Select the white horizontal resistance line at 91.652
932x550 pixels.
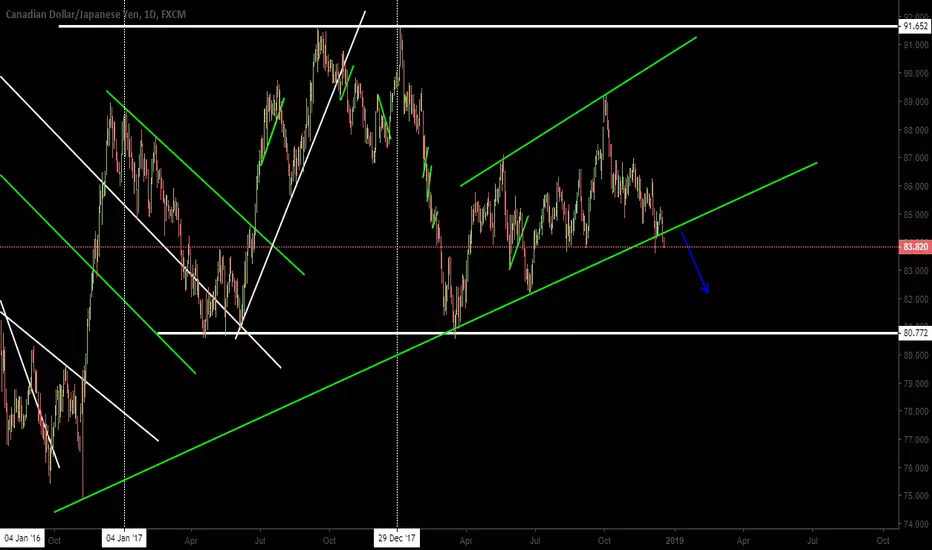coord(478,26)
